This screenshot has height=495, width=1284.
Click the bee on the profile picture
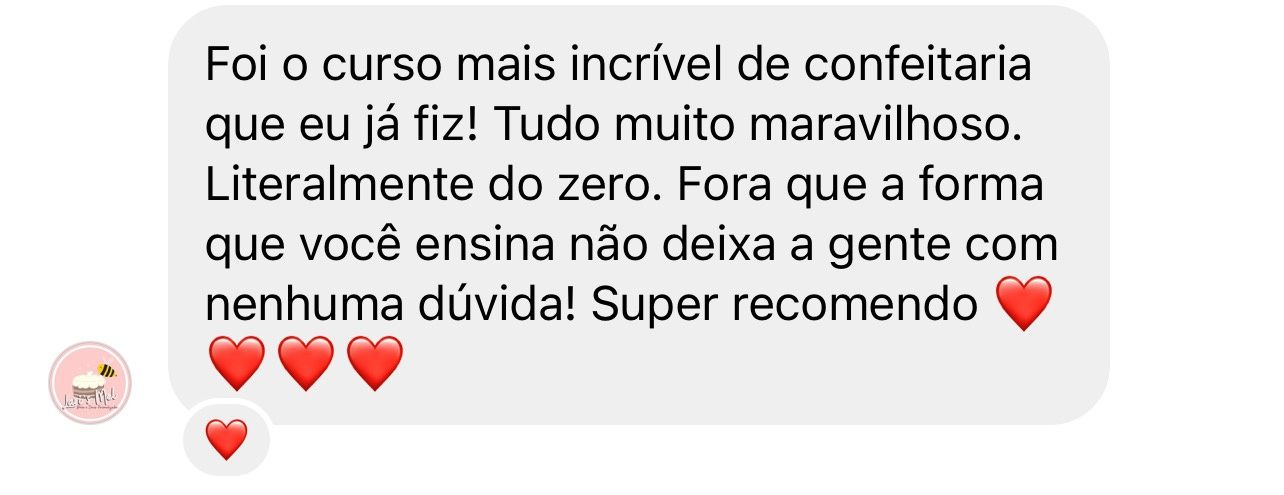106,370
